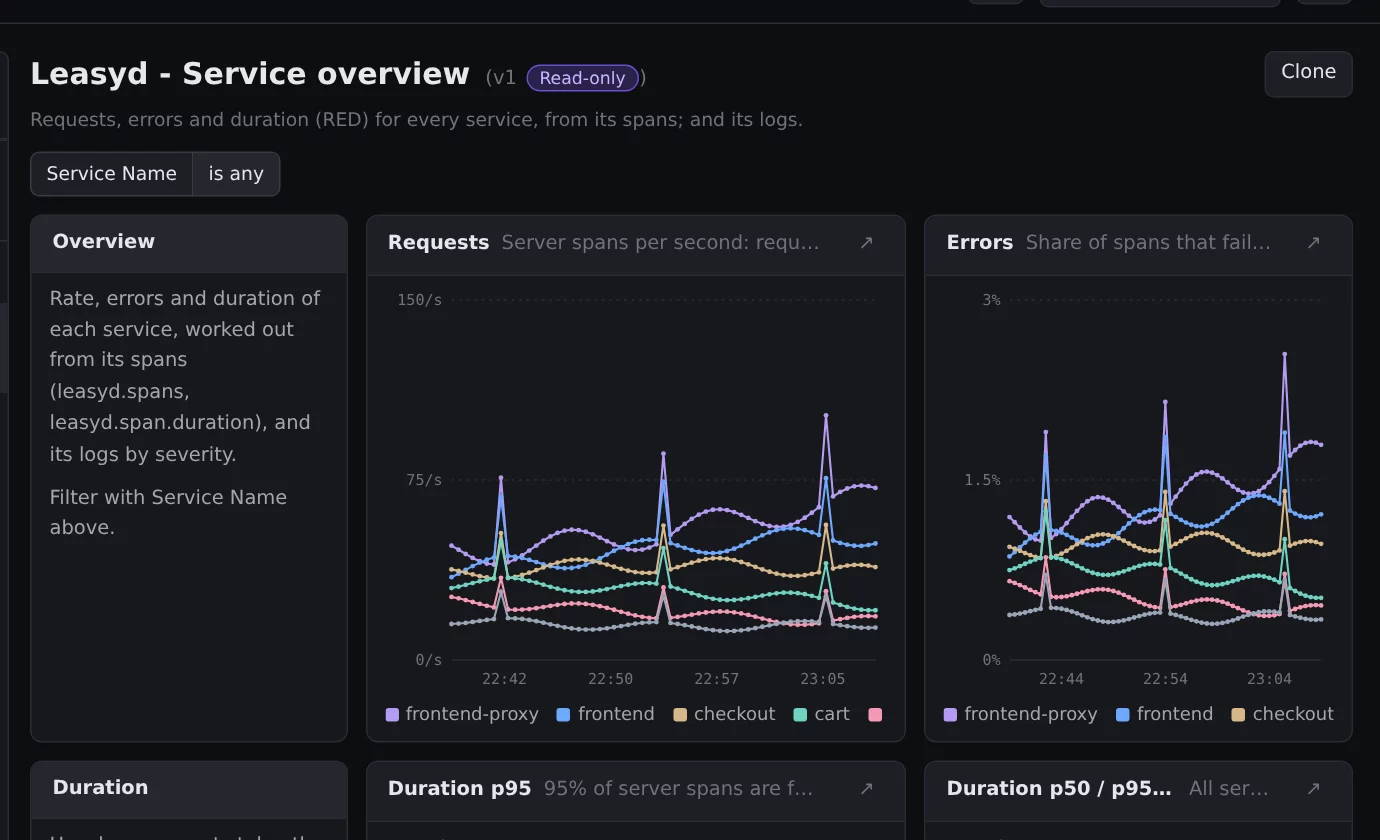Click the 1.5% axis label in Errors
The height and width of the screenshot is (840, 1380).
(982, 480)
